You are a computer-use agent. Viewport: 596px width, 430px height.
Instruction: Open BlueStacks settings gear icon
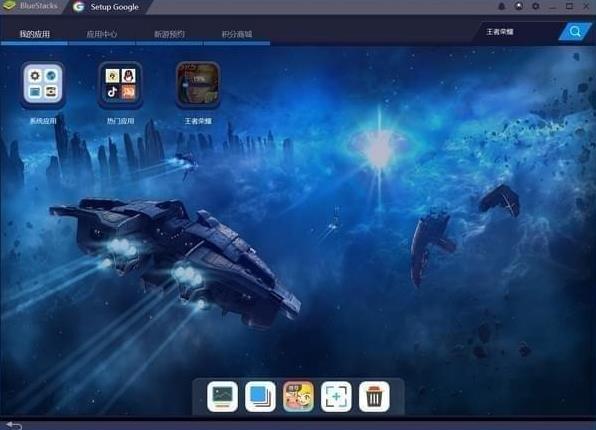pos(536,6)
